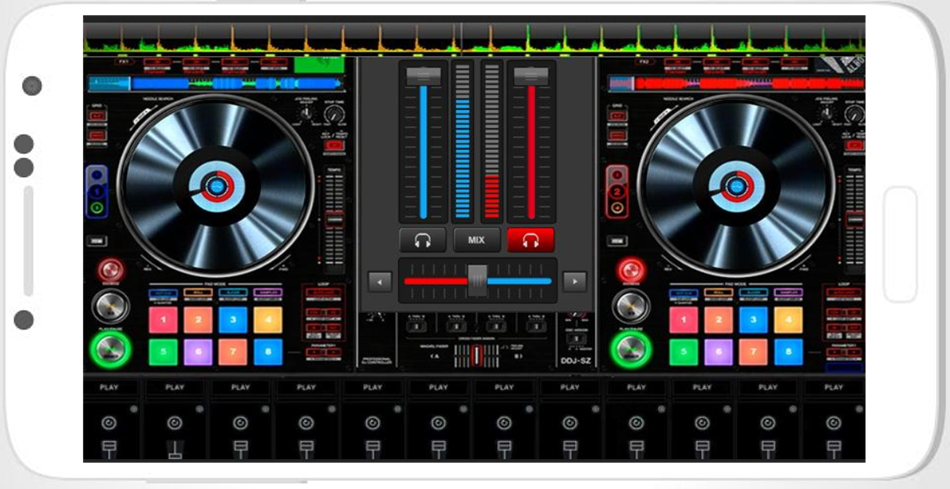Tap pad 8 on the left deck
The image size is (950, 489).
[x=268, y=352]
